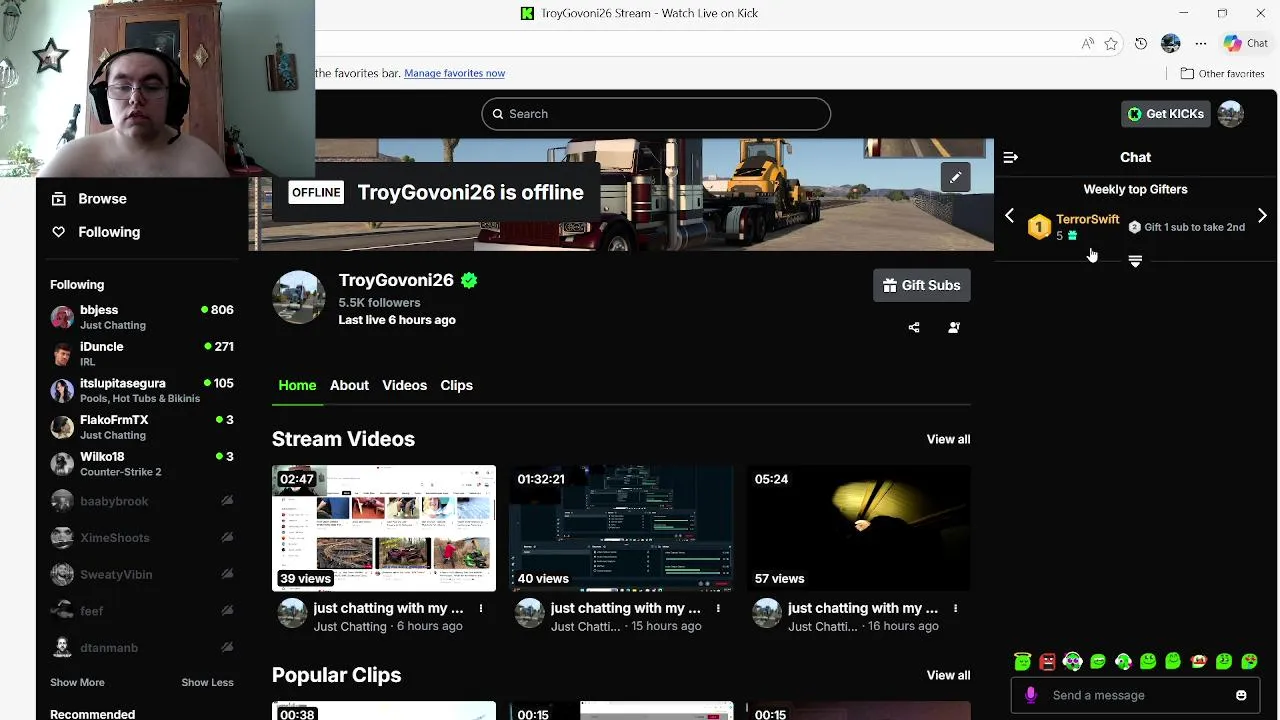Switch to the Clips tab
1280x720 pixels.
coord(456,385)
